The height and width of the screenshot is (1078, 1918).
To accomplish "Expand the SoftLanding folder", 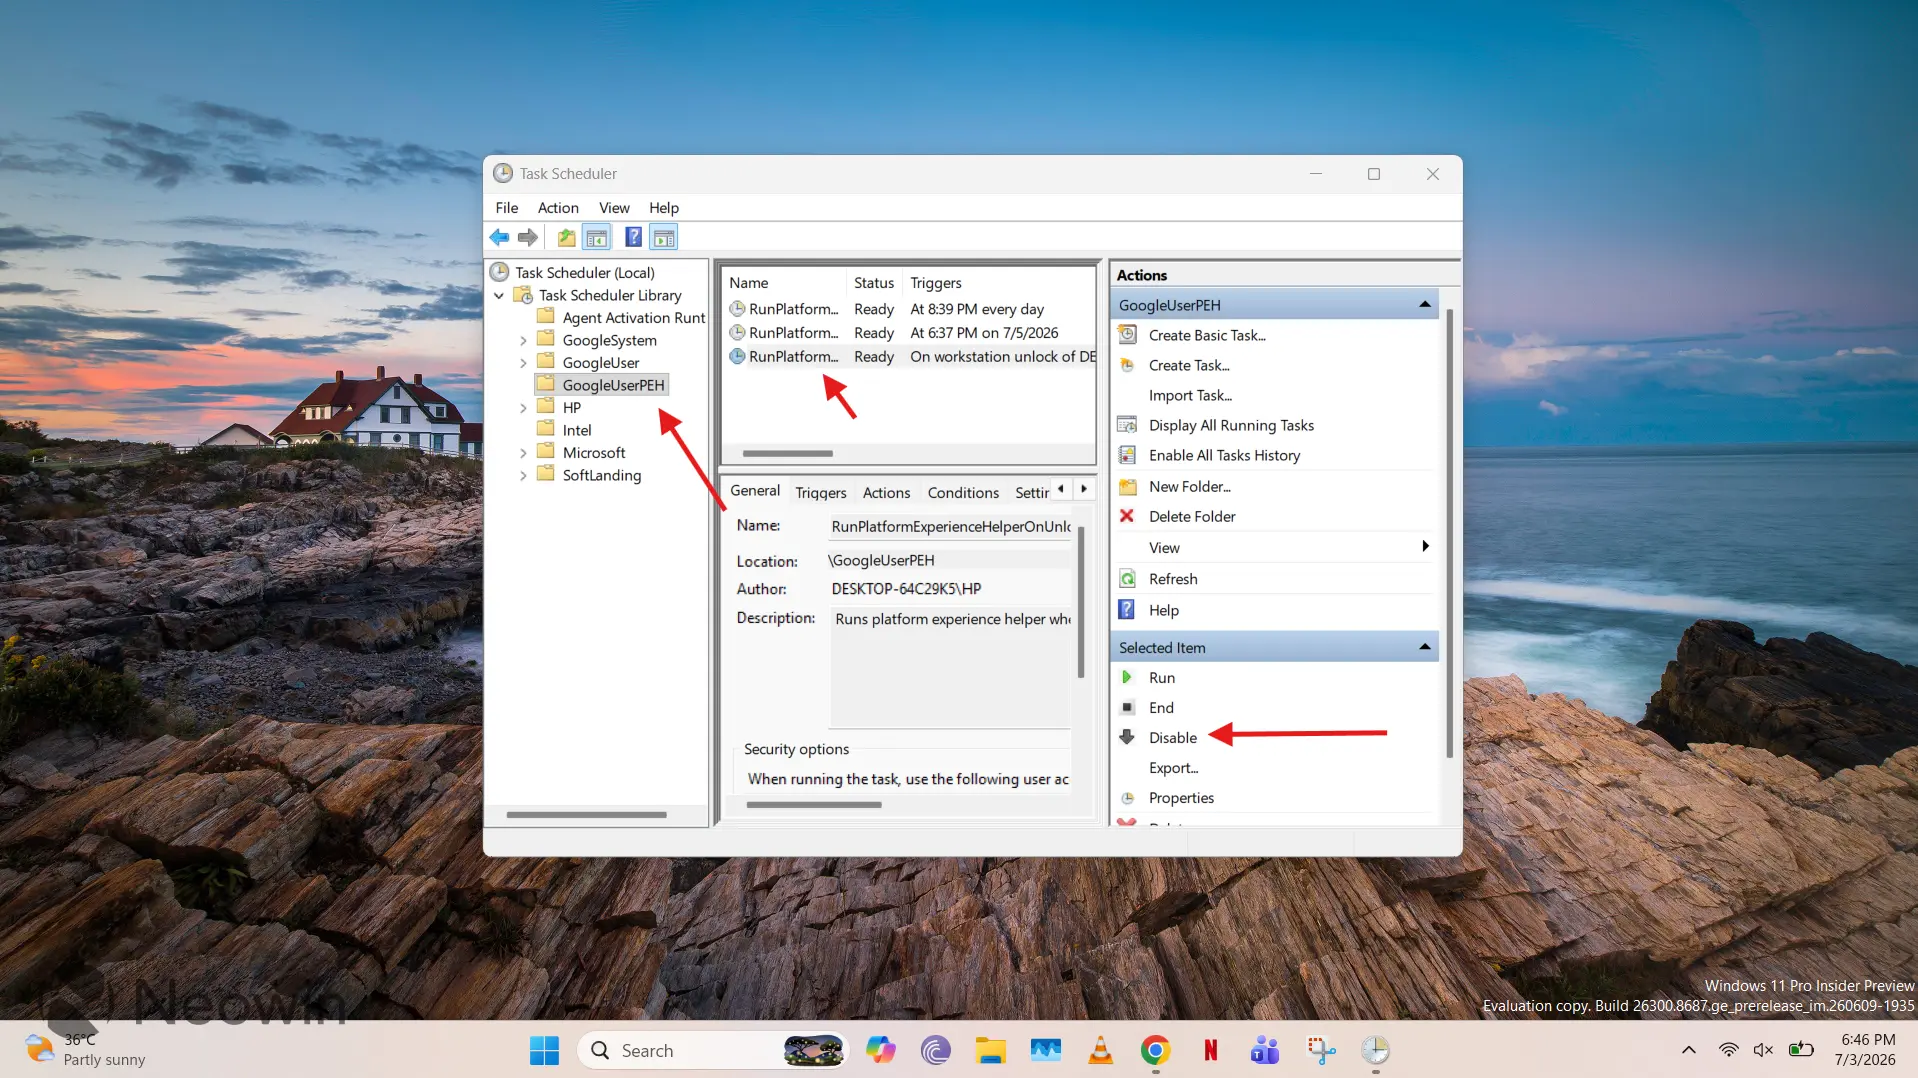I will pyautogui.click(x=523, y=476).
